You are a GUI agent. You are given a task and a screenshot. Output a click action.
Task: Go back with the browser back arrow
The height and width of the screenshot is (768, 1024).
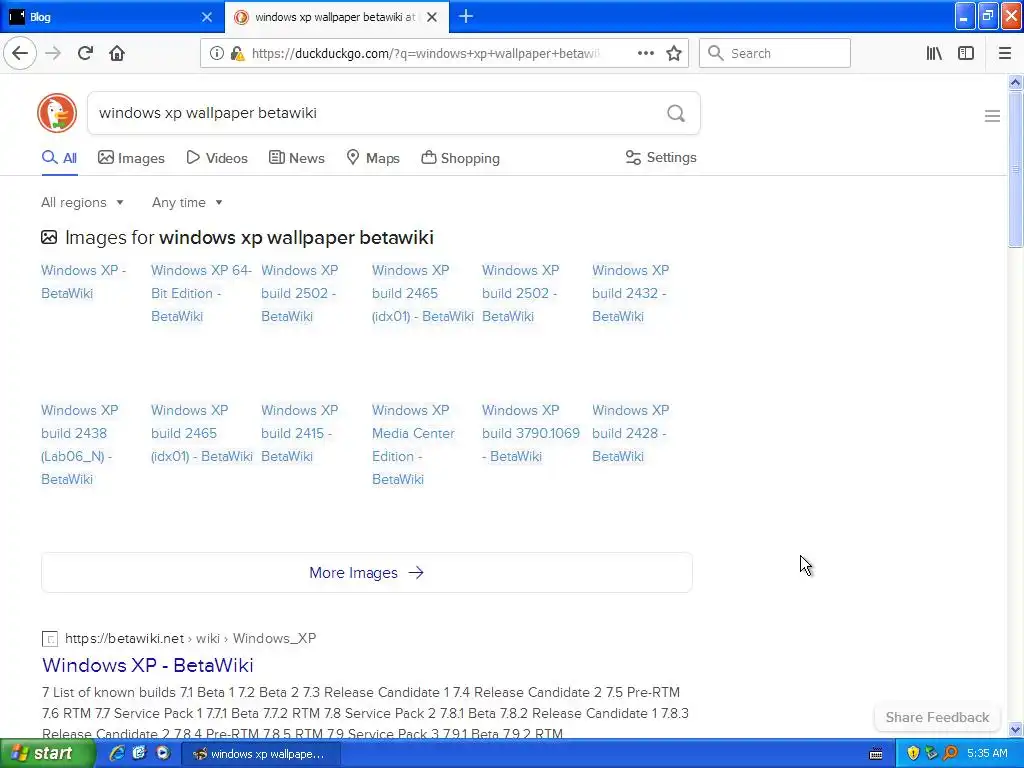(x=20, y=54)
